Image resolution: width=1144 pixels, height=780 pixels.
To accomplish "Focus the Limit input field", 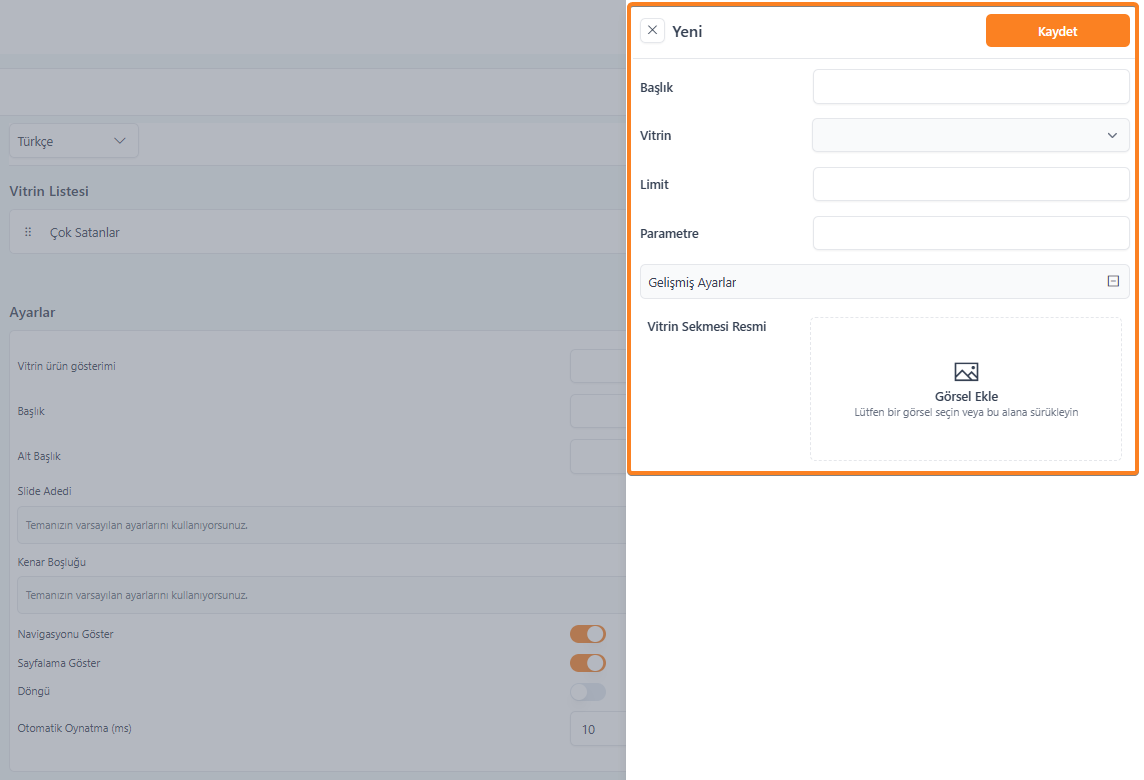I will pos(971,184).
